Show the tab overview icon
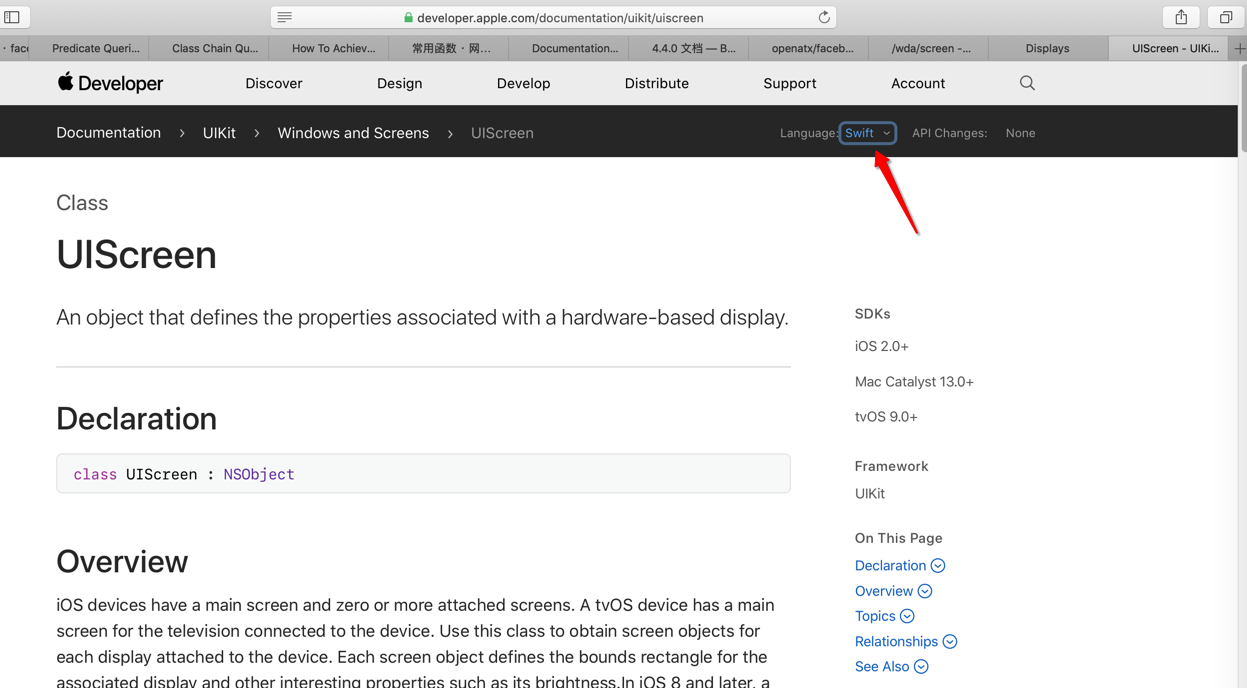The height and width of the screenshot is (688, 1247). pyautogui.click(x=1225, y=17)
